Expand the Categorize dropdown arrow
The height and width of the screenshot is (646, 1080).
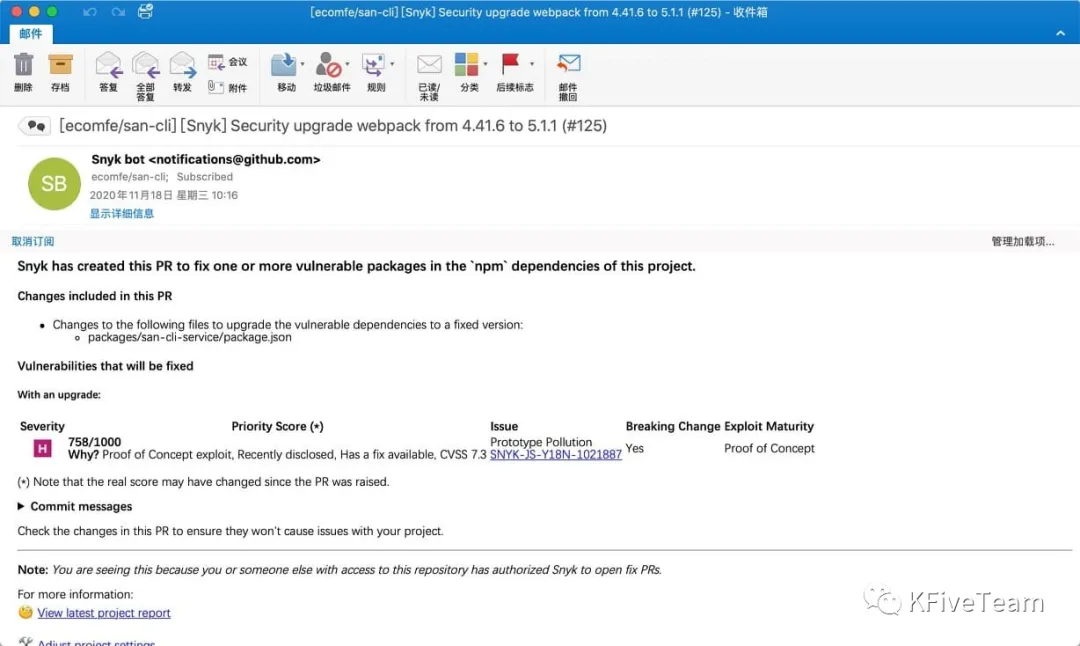(x=486, y=64)
